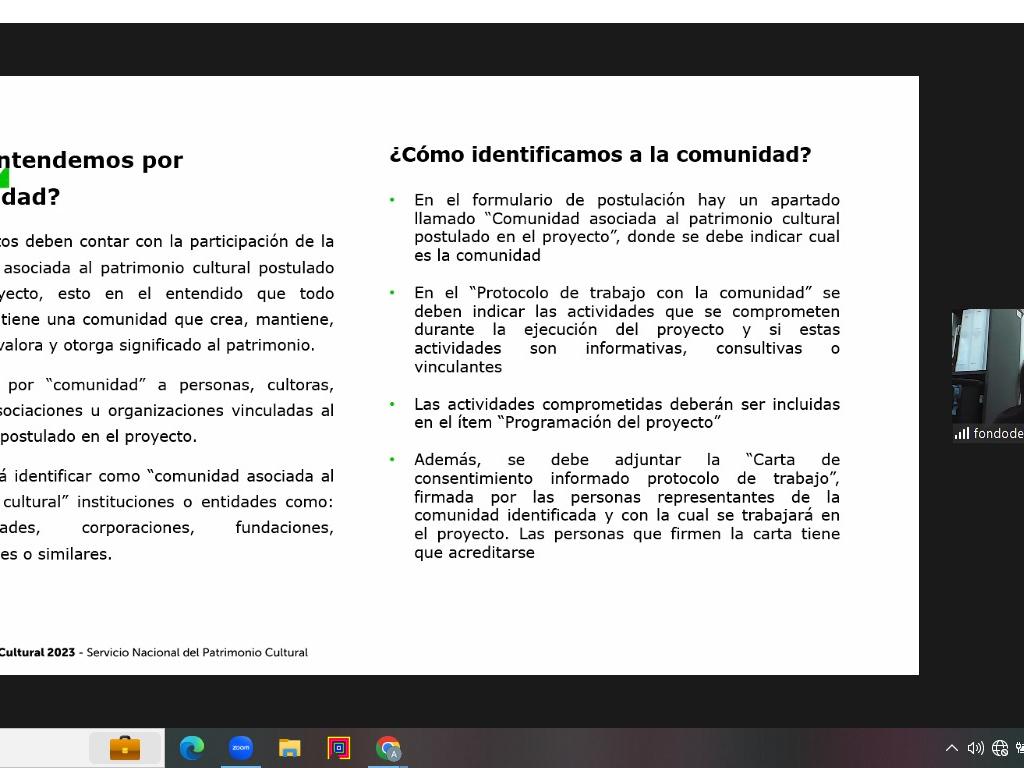Click the bullet starting "Las actividades comprometidas deberán"
The width and height of the screenshot is (1024, 768).
(x=626, y=413)
